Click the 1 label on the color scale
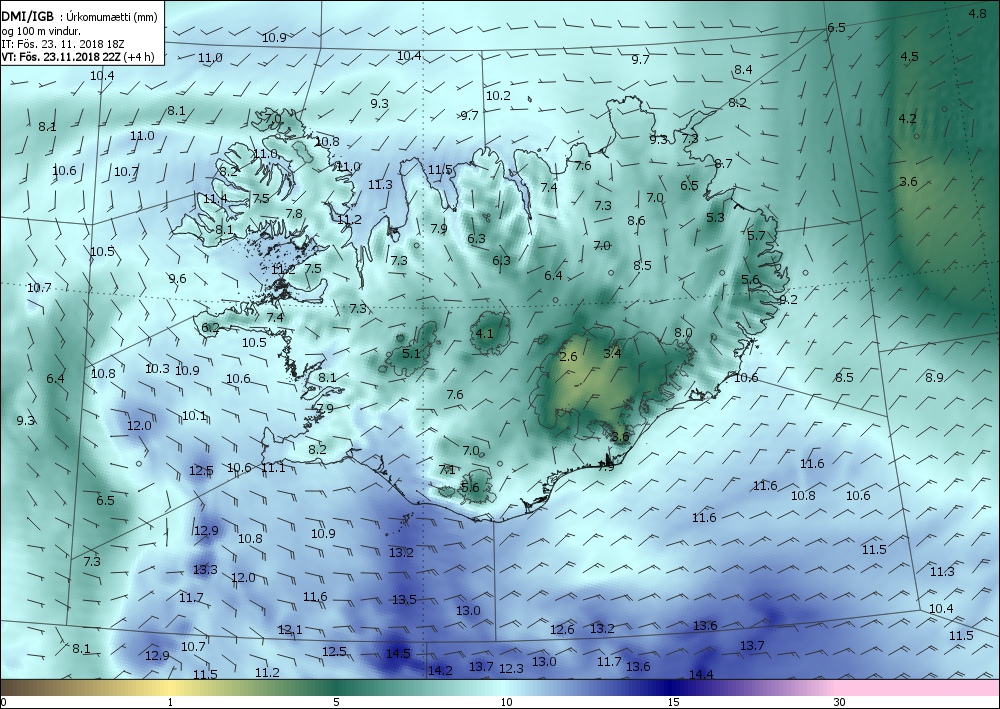Screen dimensions: 1000x709 coord(170,702)
